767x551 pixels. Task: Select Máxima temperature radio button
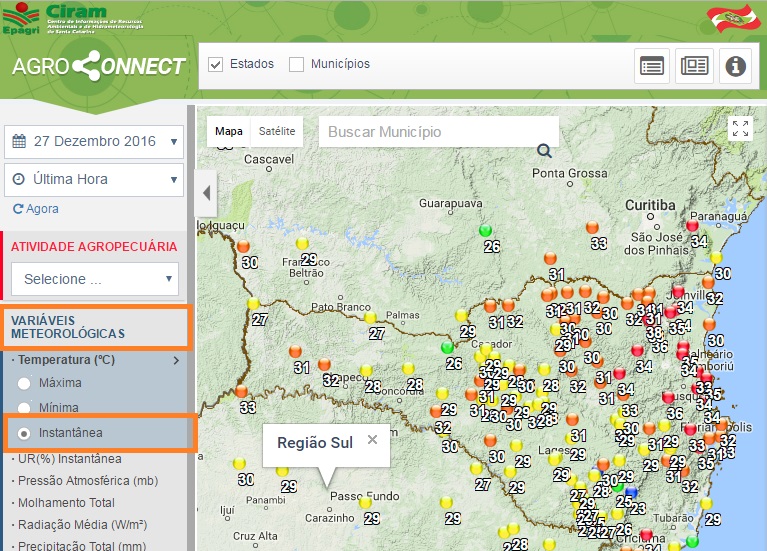click(x=24, y=383)
